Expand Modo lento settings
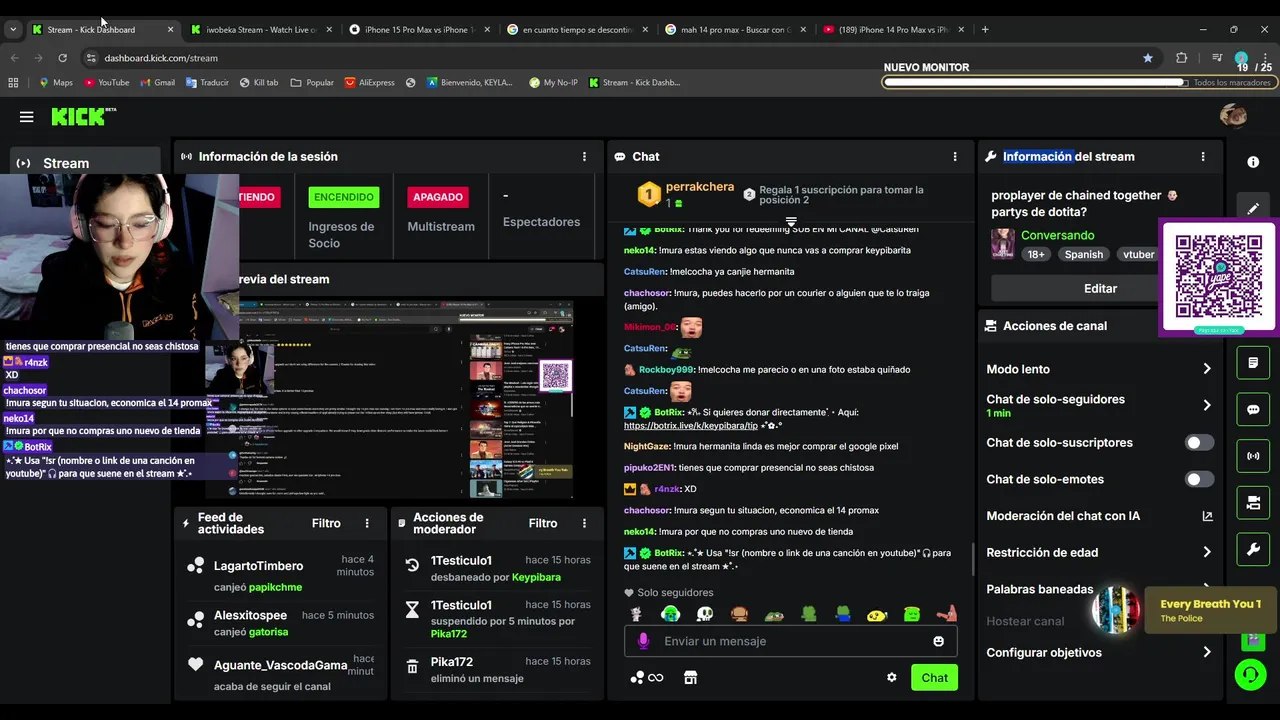 tap(1207, 369)
